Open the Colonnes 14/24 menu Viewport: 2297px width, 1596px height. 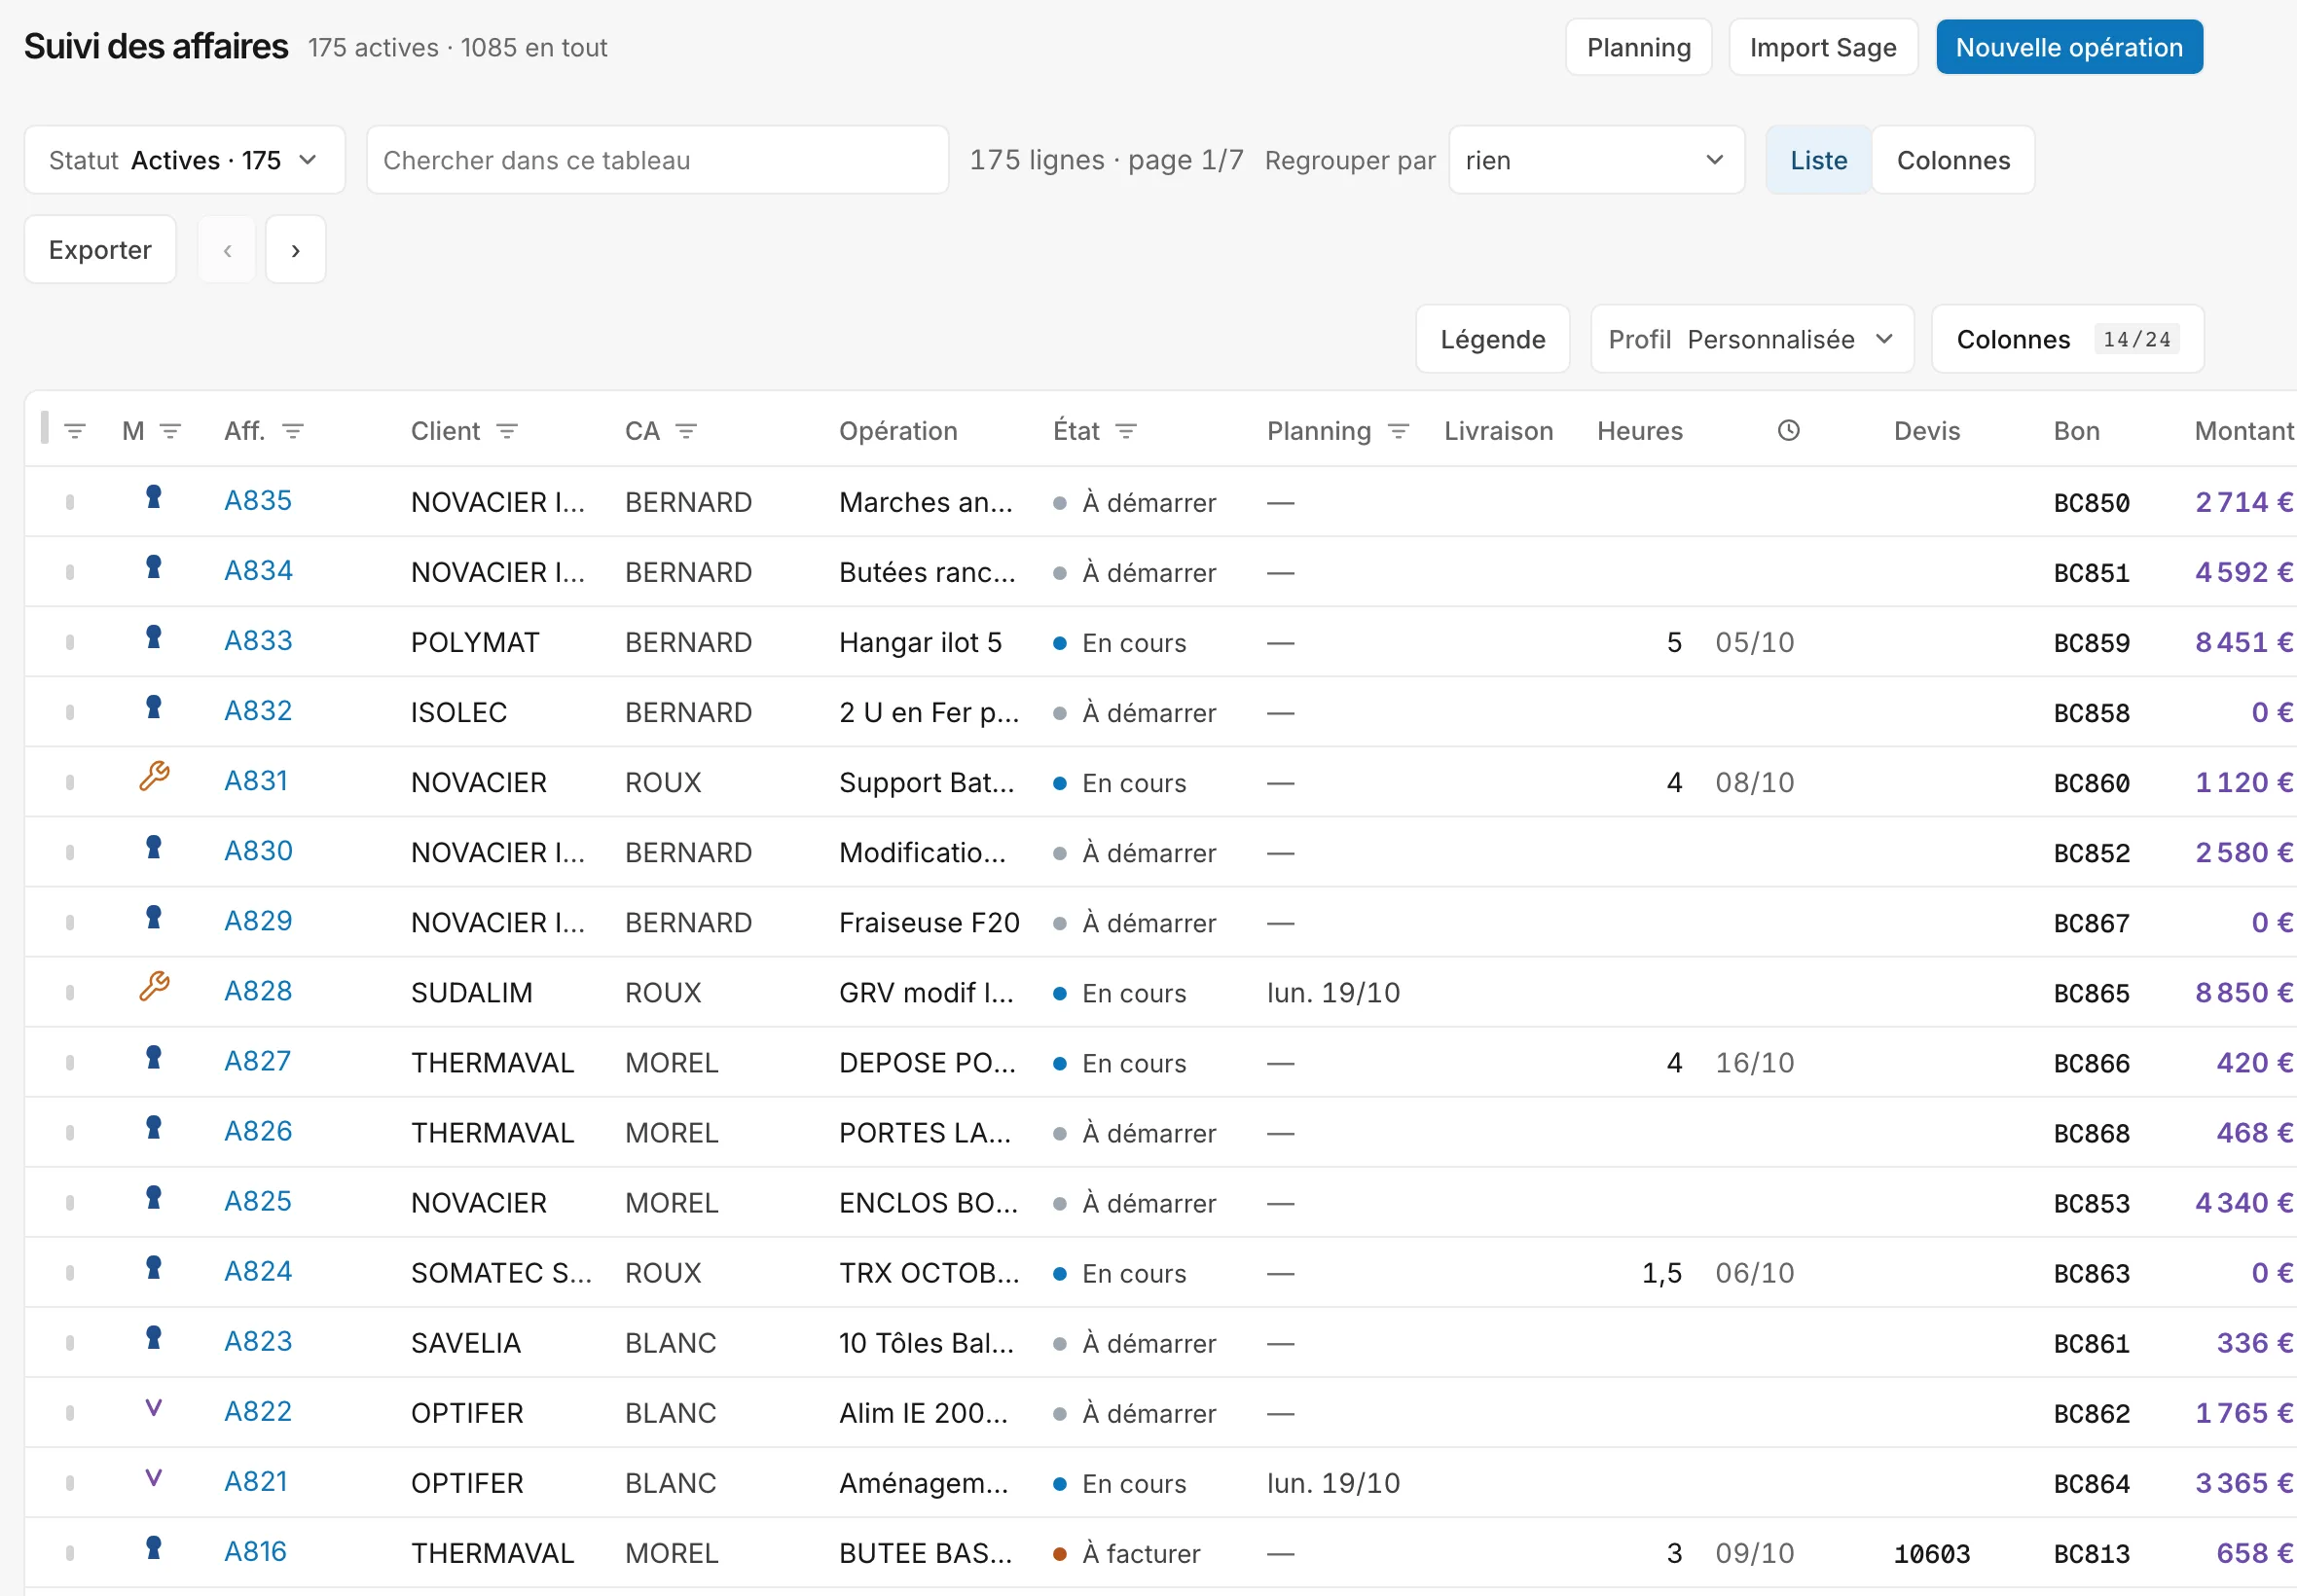coord(2067,339)
